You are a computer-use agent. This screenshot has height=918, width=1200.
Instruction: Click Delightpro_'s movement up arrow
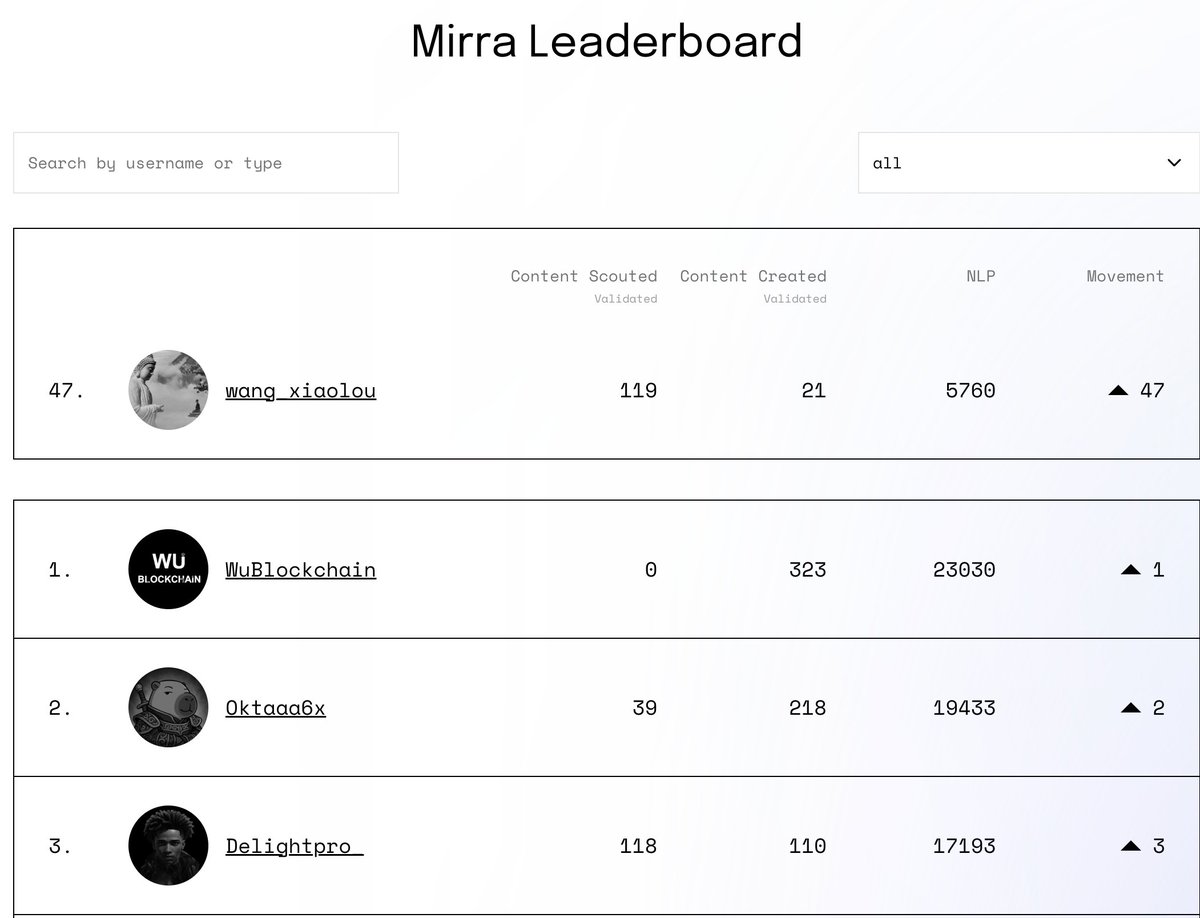[1131, 846]
